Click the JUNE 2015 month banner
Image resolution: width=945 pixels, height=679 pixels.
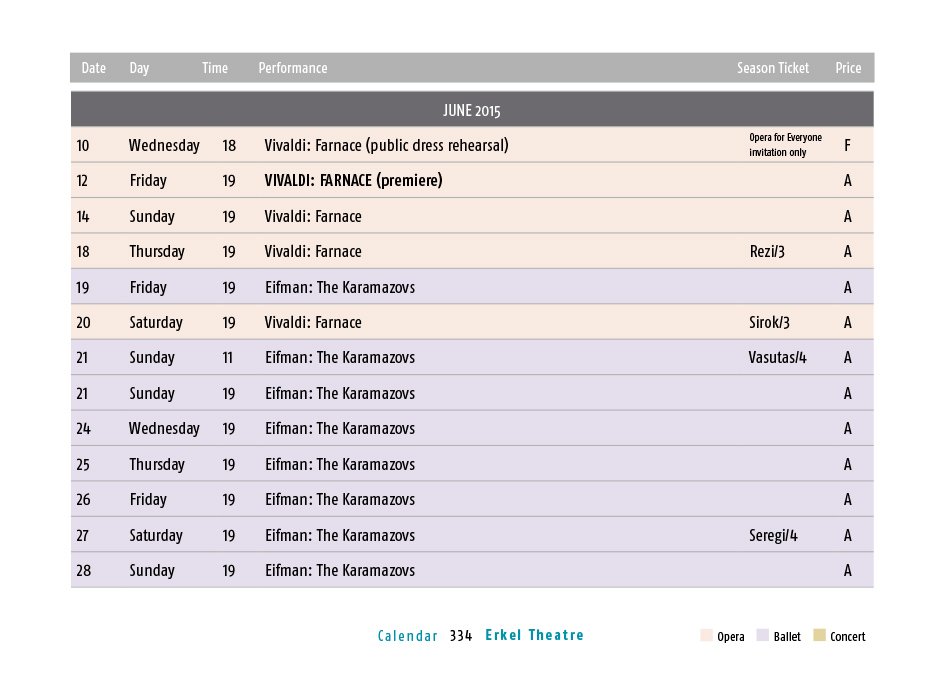click(472, 110)
